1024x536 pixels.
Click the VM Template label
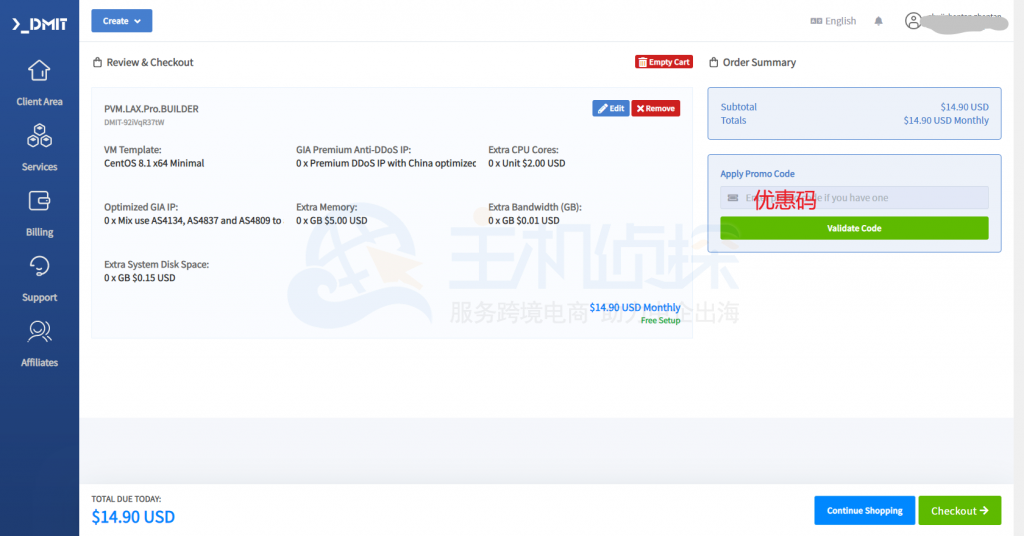[x=133, y=150]
